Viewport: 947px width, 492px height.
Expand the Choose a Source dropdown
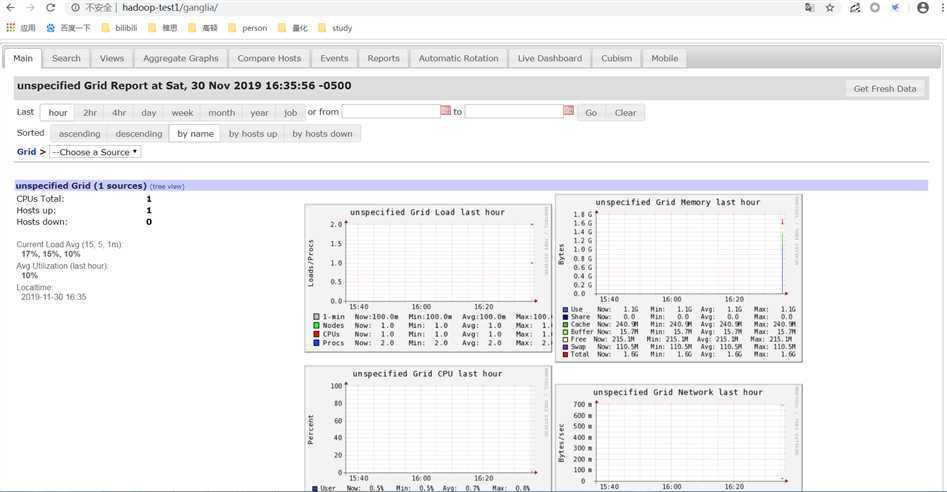(95, 152)
